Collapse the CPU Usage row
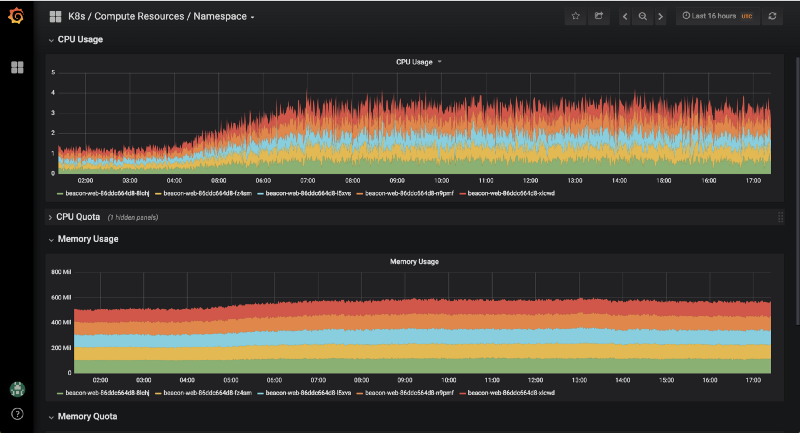This screenshot has width=800, height=433. click(79, 39)
